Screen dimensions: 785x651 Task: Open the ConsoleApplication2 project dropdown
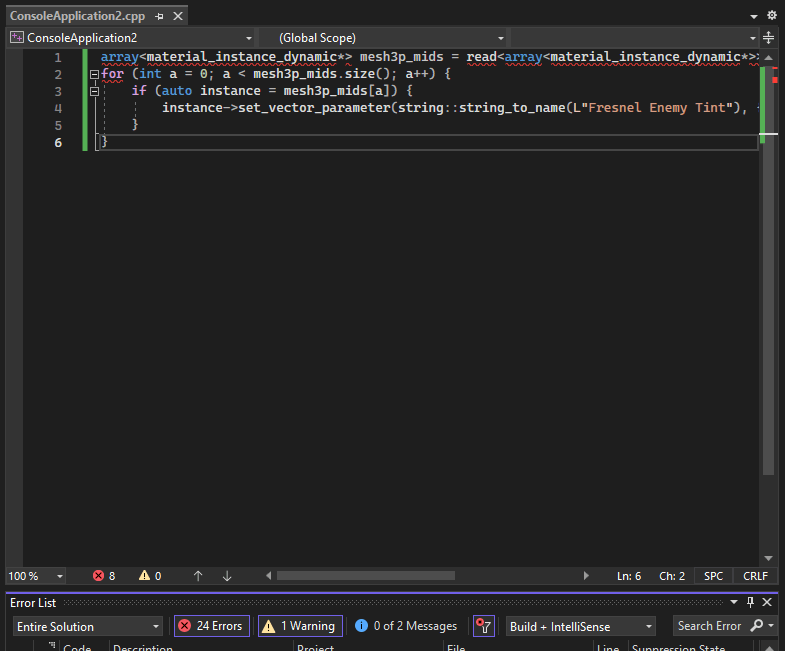click(x=131, y=38)
